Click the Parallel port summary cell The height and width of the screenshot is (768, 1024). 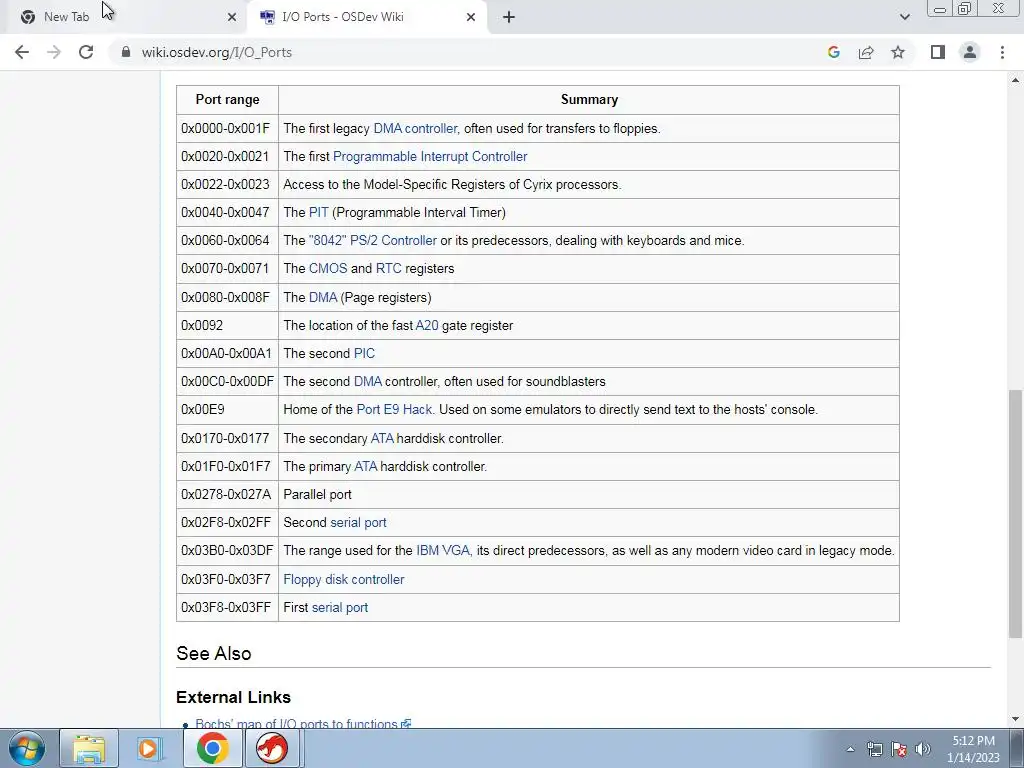pos(589,495)
